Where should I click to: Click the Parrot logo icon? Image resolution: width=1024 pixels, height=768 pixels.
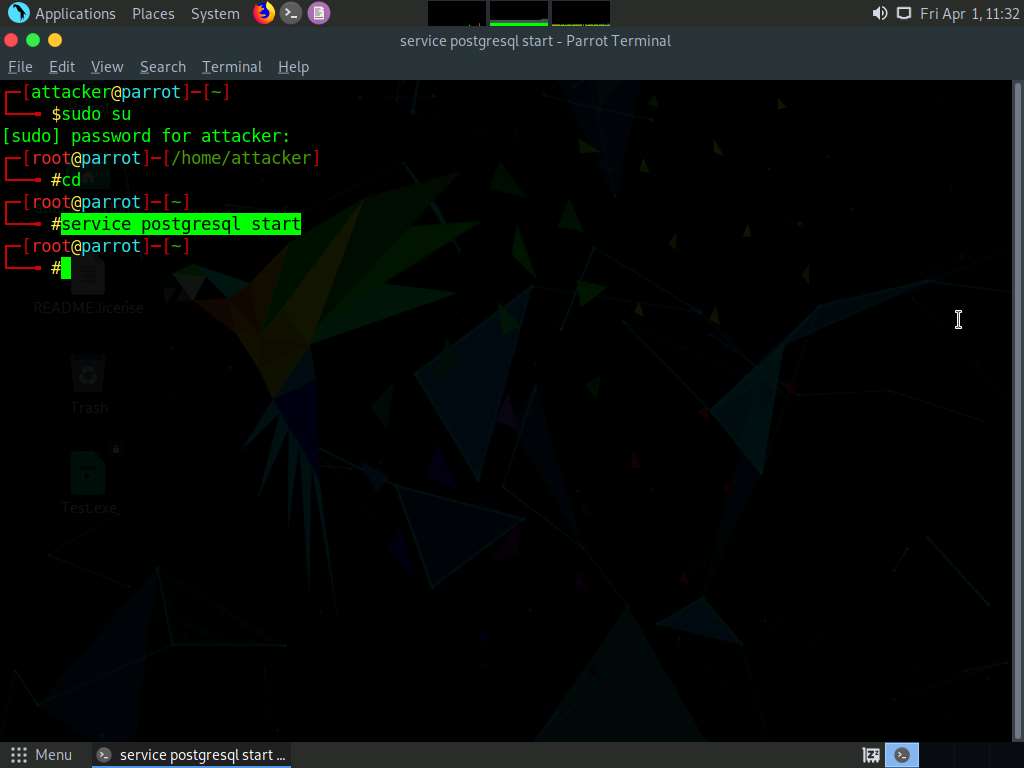click(18, 13)
